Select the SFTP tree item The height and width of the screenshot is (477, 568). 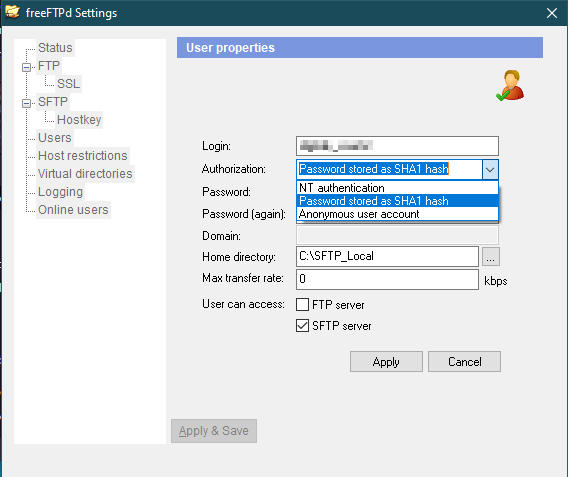pos(53,102)
